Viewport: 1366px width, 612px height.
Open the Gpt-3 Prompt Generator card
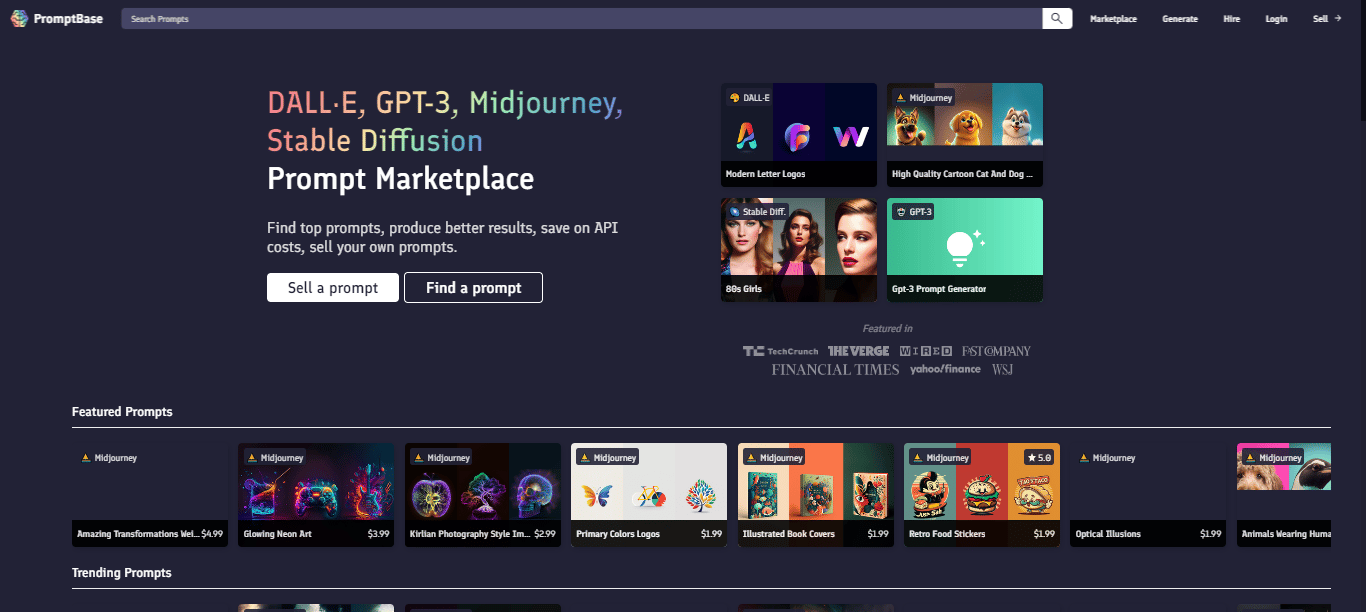pos(964,249)
